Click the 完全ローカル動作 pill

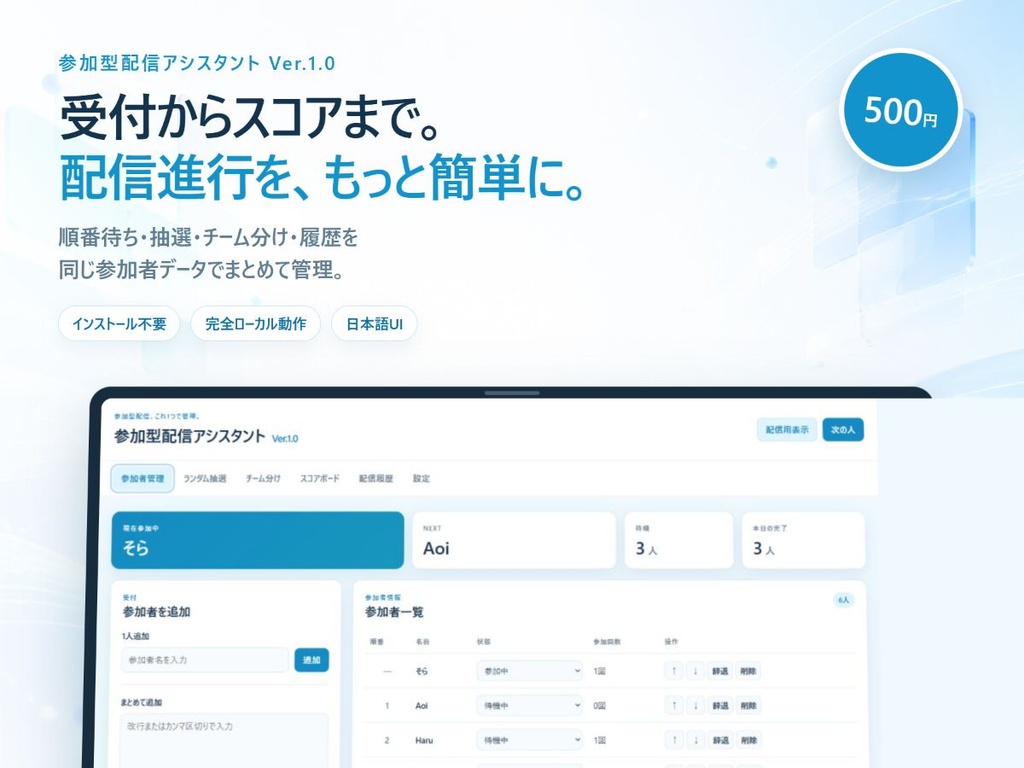point(255,323)
